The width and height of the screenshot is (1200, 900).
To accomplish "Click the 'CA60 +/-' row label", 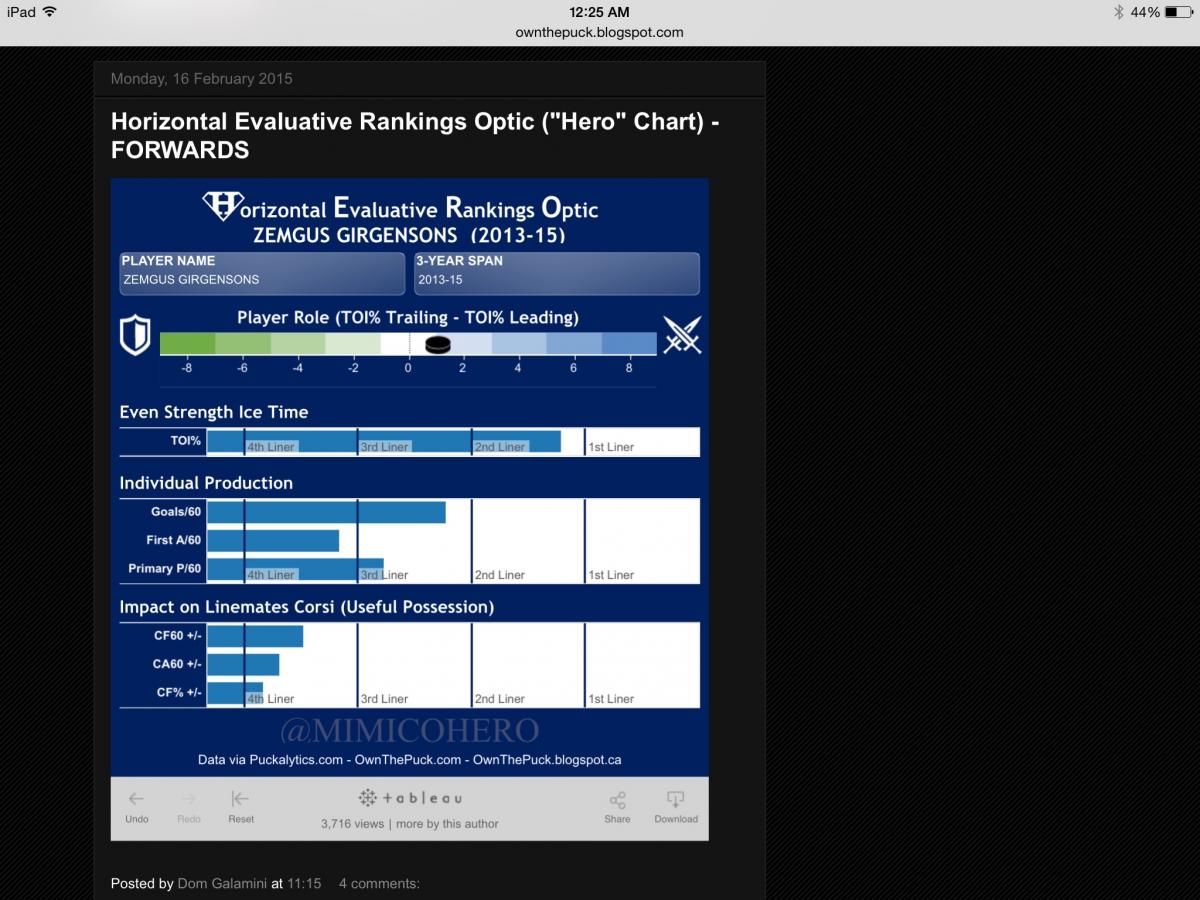I will coord(178,663).
